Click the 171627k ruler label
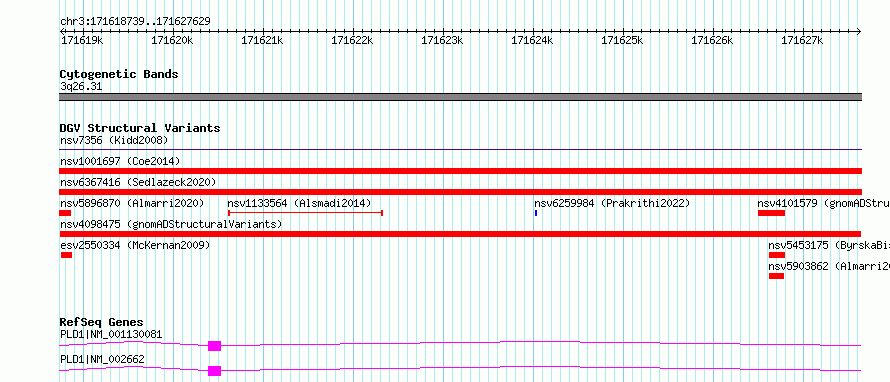 [x=802, y=40]
